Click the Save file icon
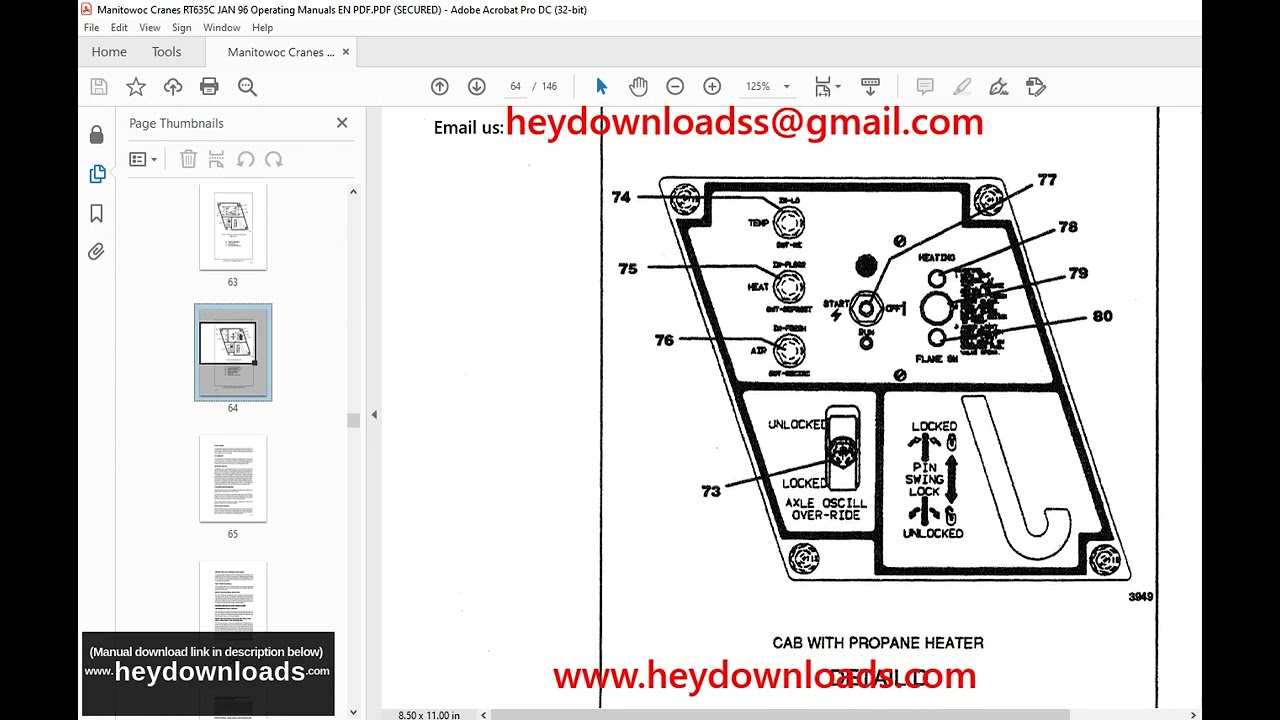 click(x=99, y=87)
